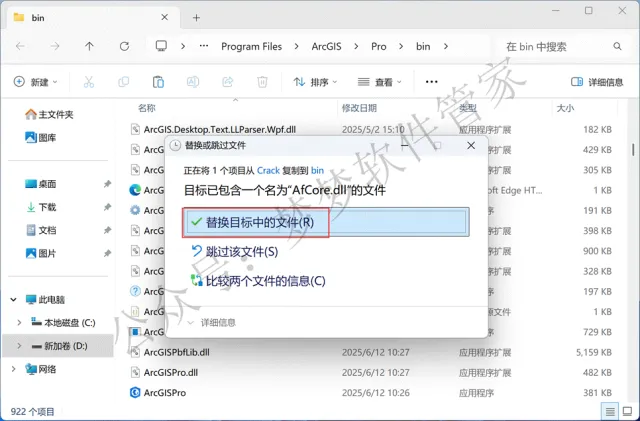The image size is (640, 421).
Task: Expand the 新加卷 (D:) tree node
Action: [19, 346]
